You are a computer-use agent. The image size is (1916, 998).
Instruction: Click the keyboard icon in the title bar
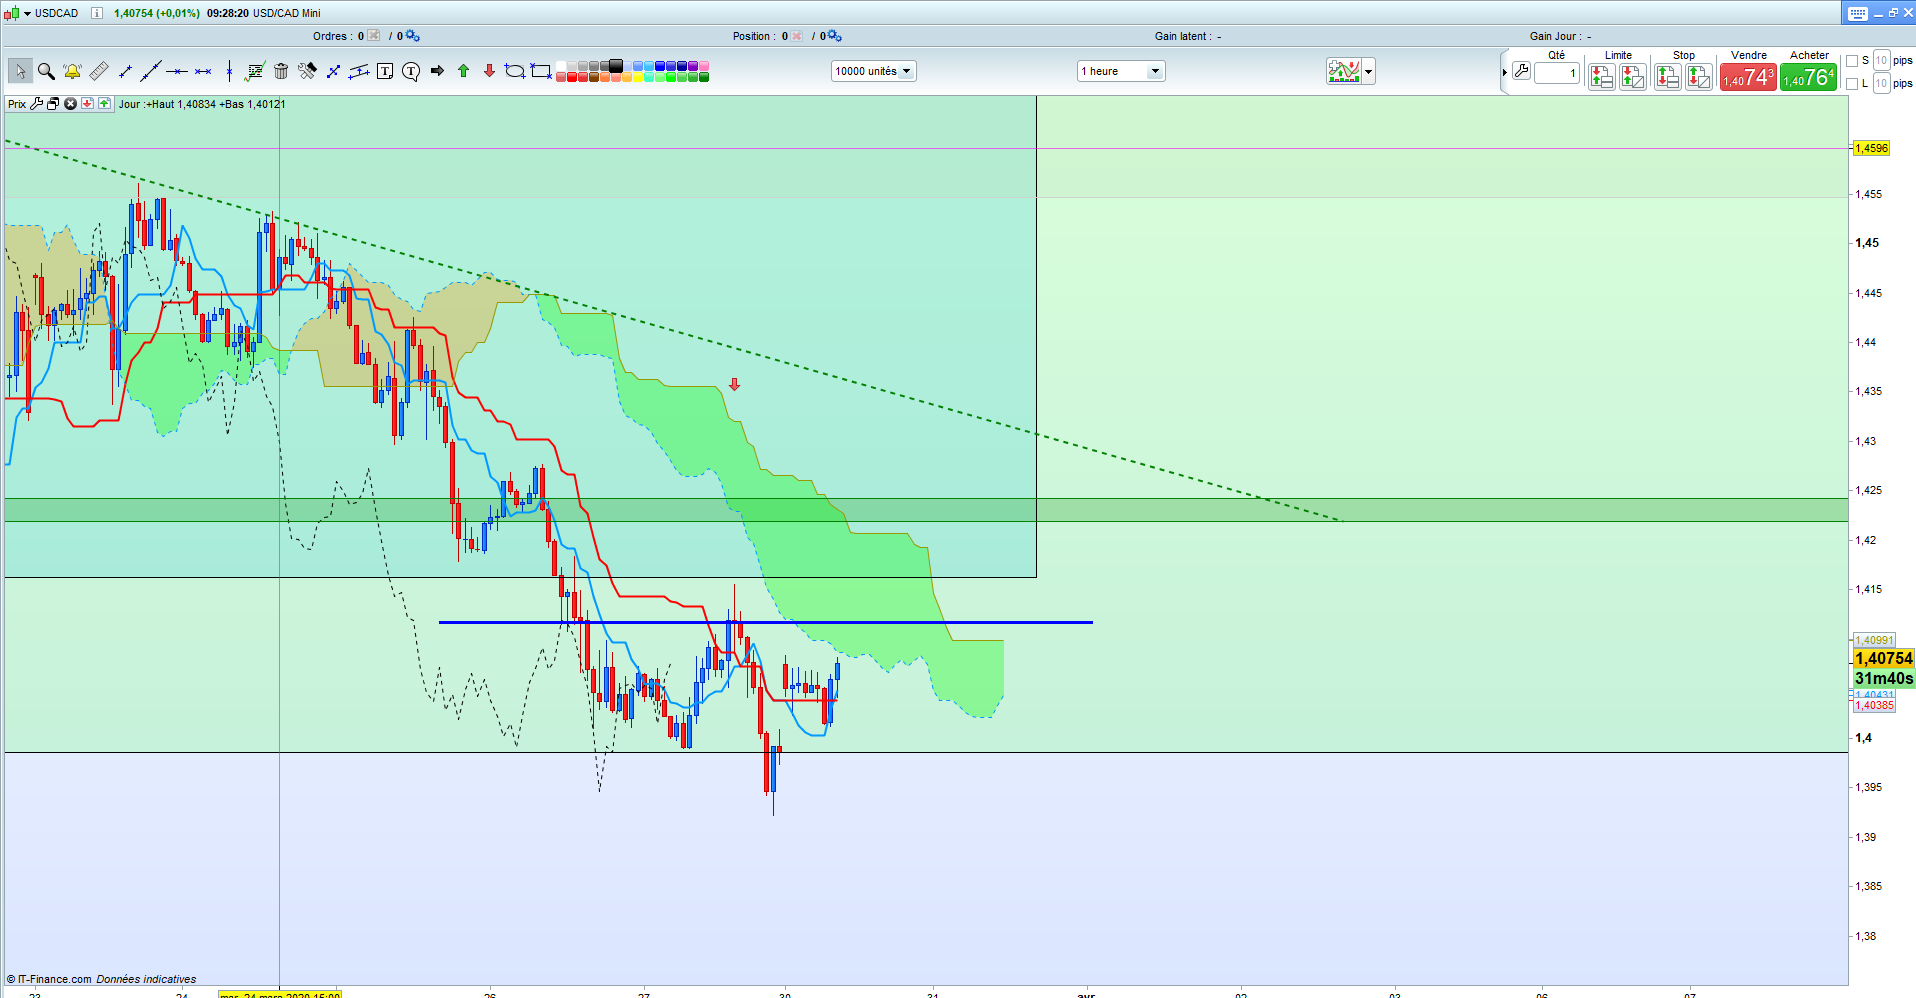point(1858,13)
